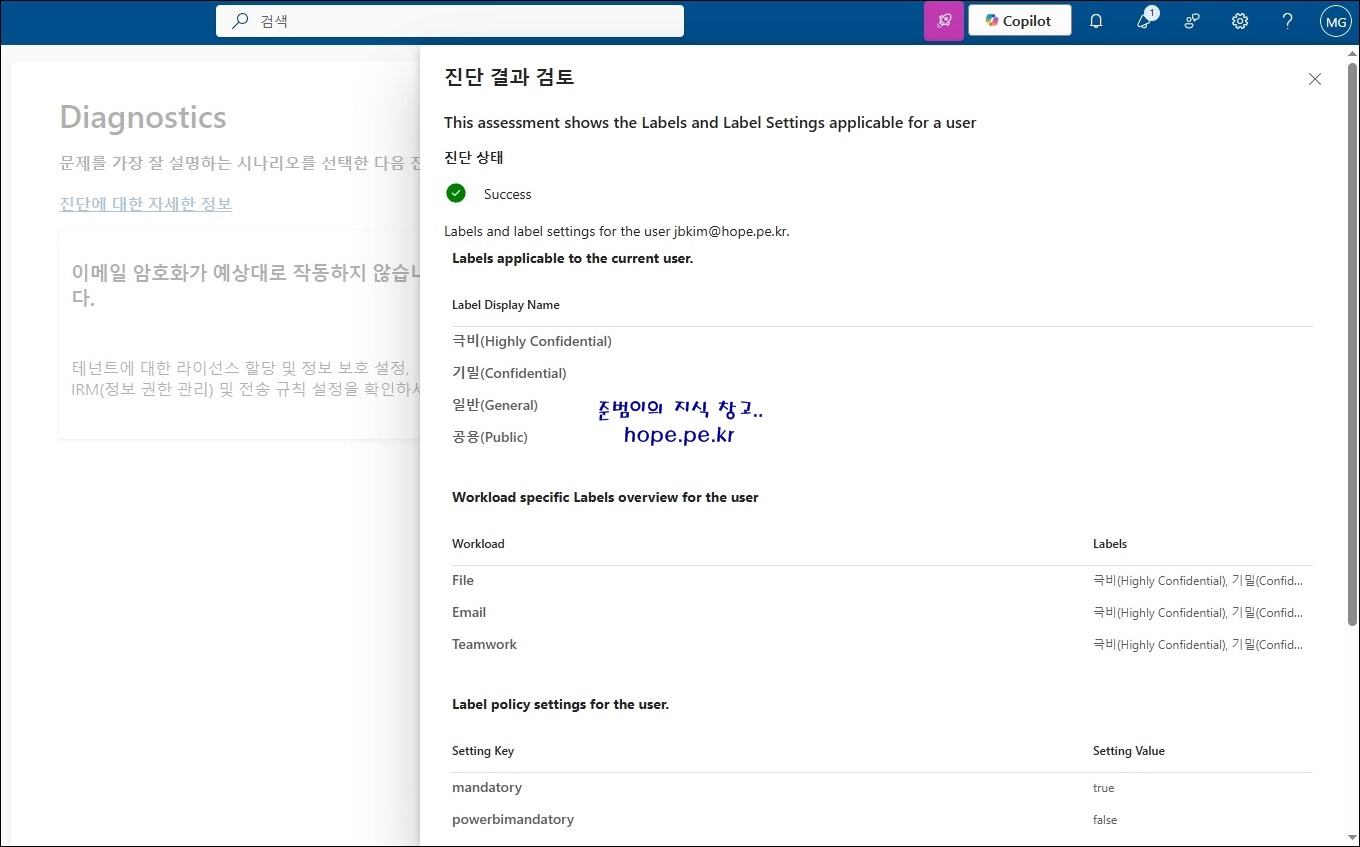Viewport: 1360px width, 847px height.
Task: Click the 진단 상태 heading
Action: coord(474,158)
